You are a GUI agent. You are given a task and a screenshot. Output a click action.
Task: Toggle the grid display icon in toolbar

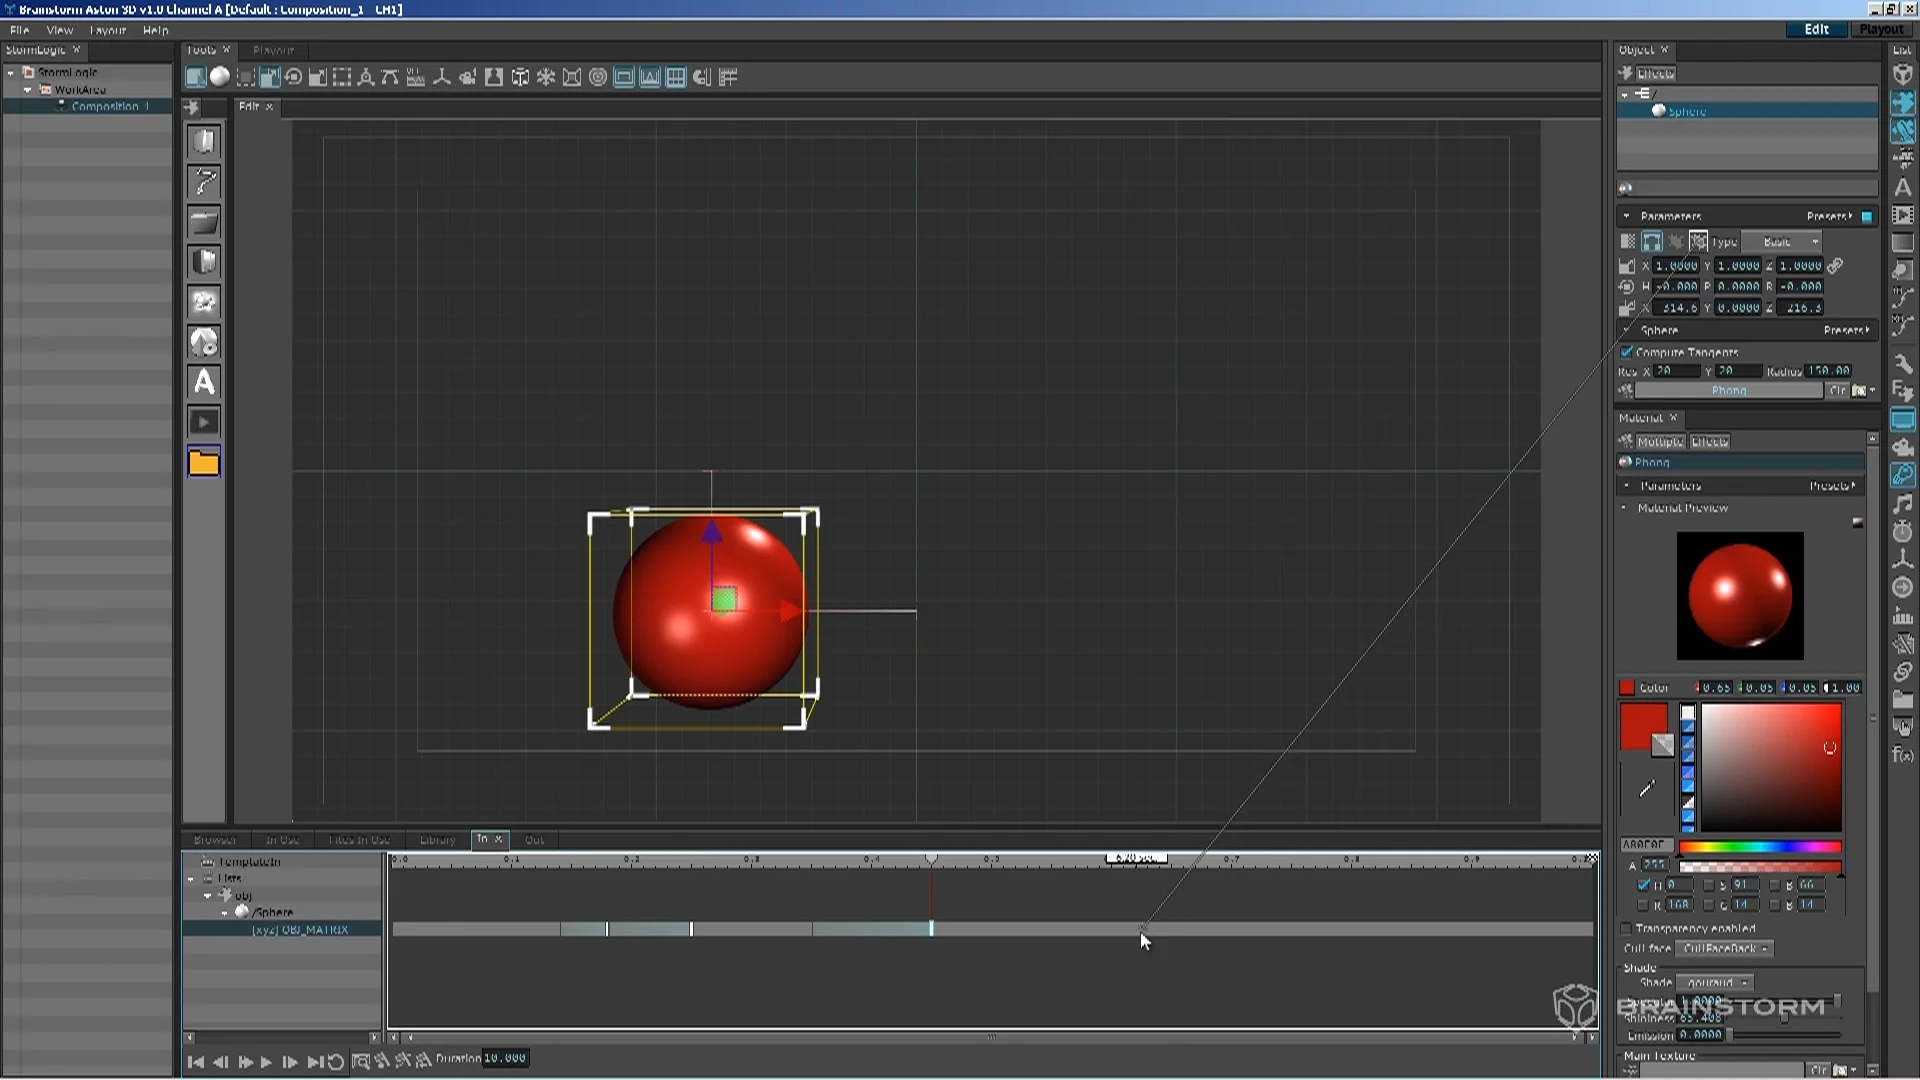[x=676, y=77]
